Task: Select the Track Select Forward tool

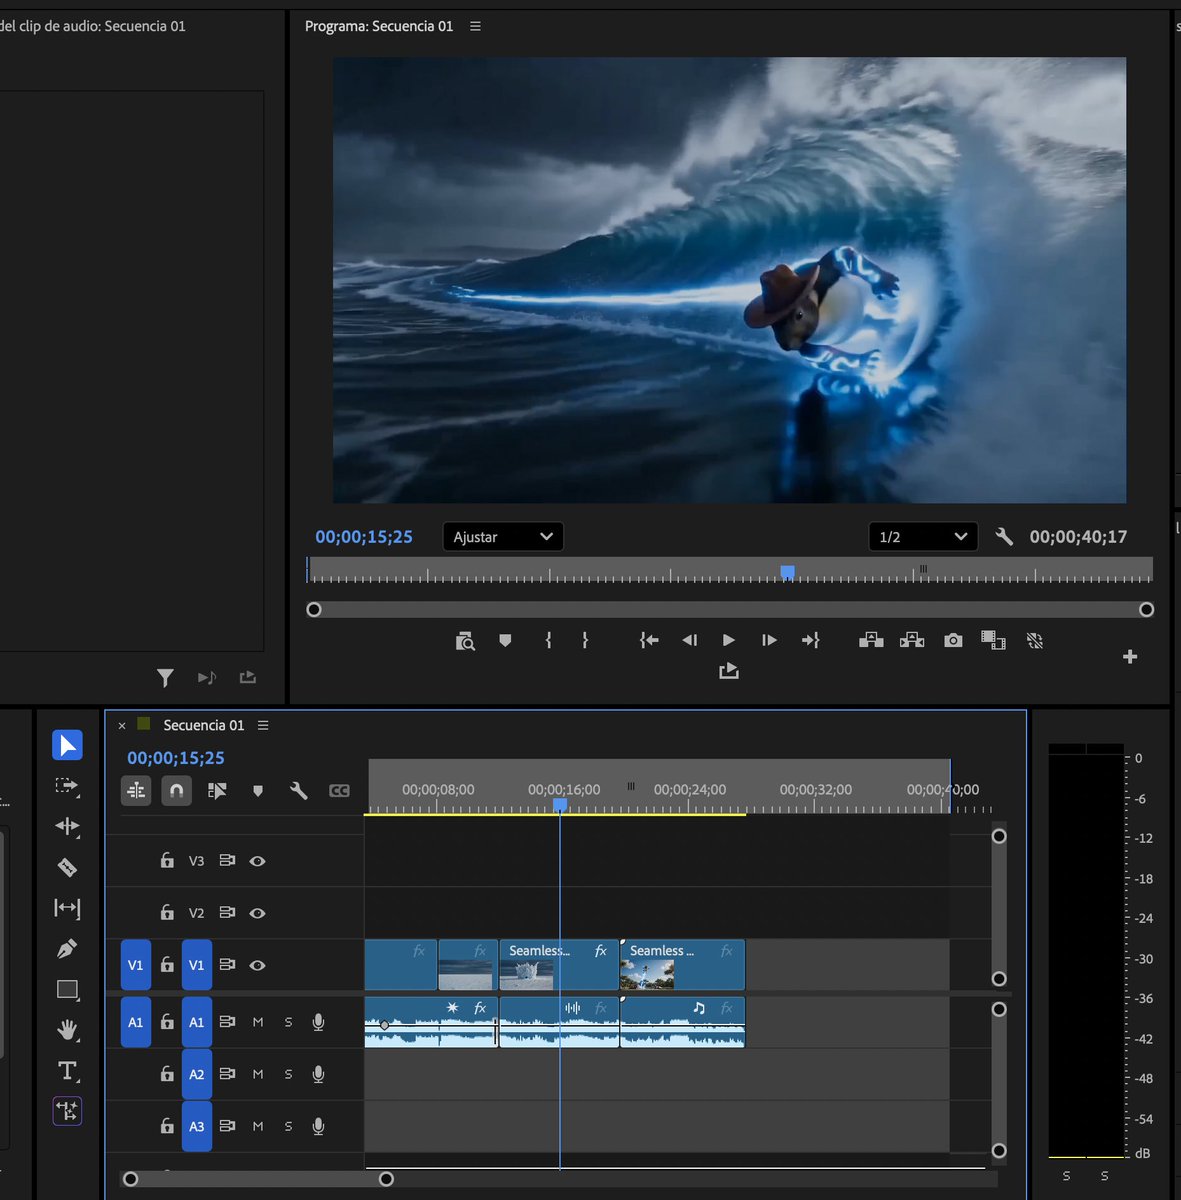Action: 67,786
